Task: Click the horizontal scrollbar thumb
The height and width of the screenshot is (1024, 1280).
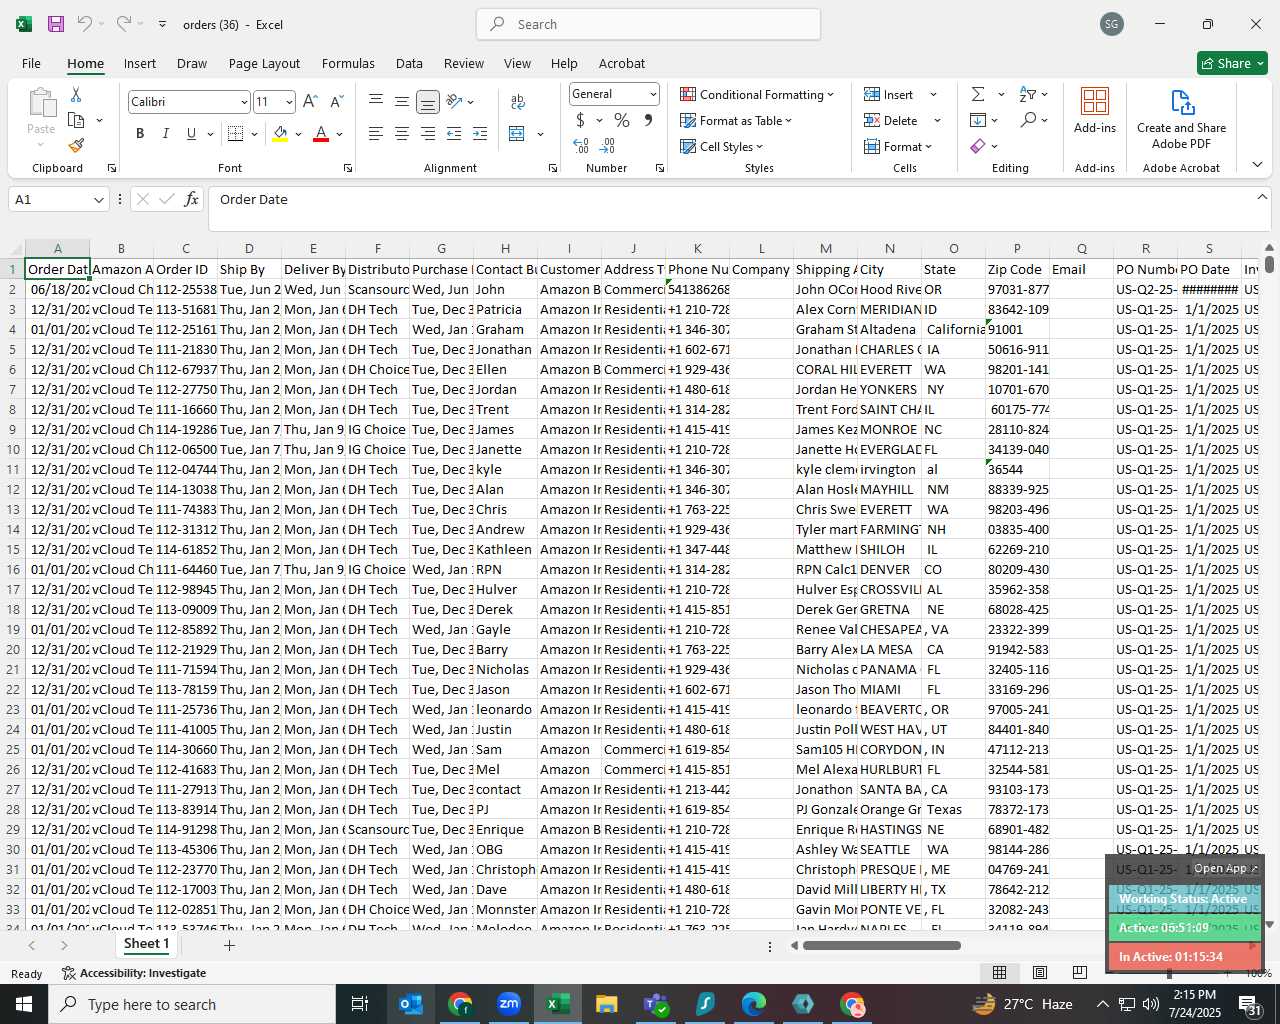Action: 881,945
